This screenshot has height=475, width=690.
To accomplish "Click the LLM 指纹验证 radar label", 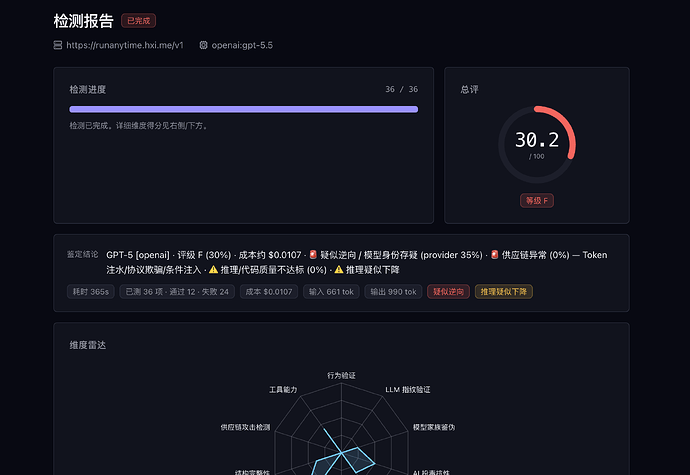I will click(x=408, y=390).
